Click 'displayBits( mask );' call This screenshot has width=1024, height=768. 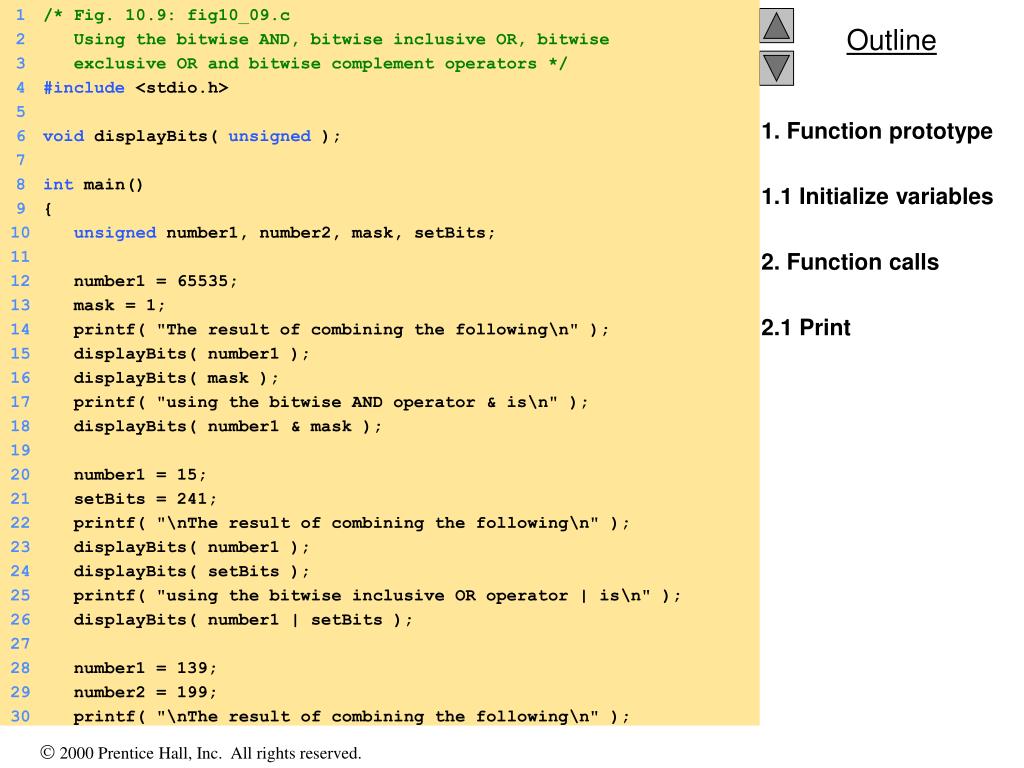(176, 377)
